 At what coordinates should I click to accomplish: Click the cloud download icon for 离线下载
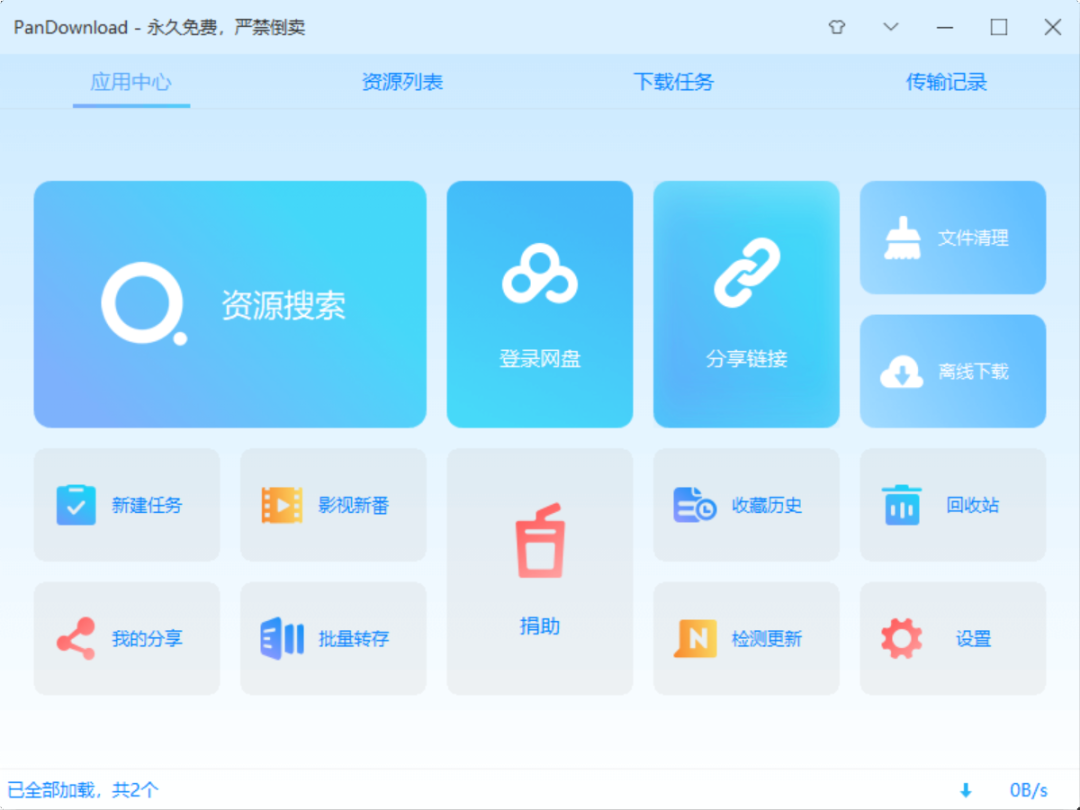(902, 372)
